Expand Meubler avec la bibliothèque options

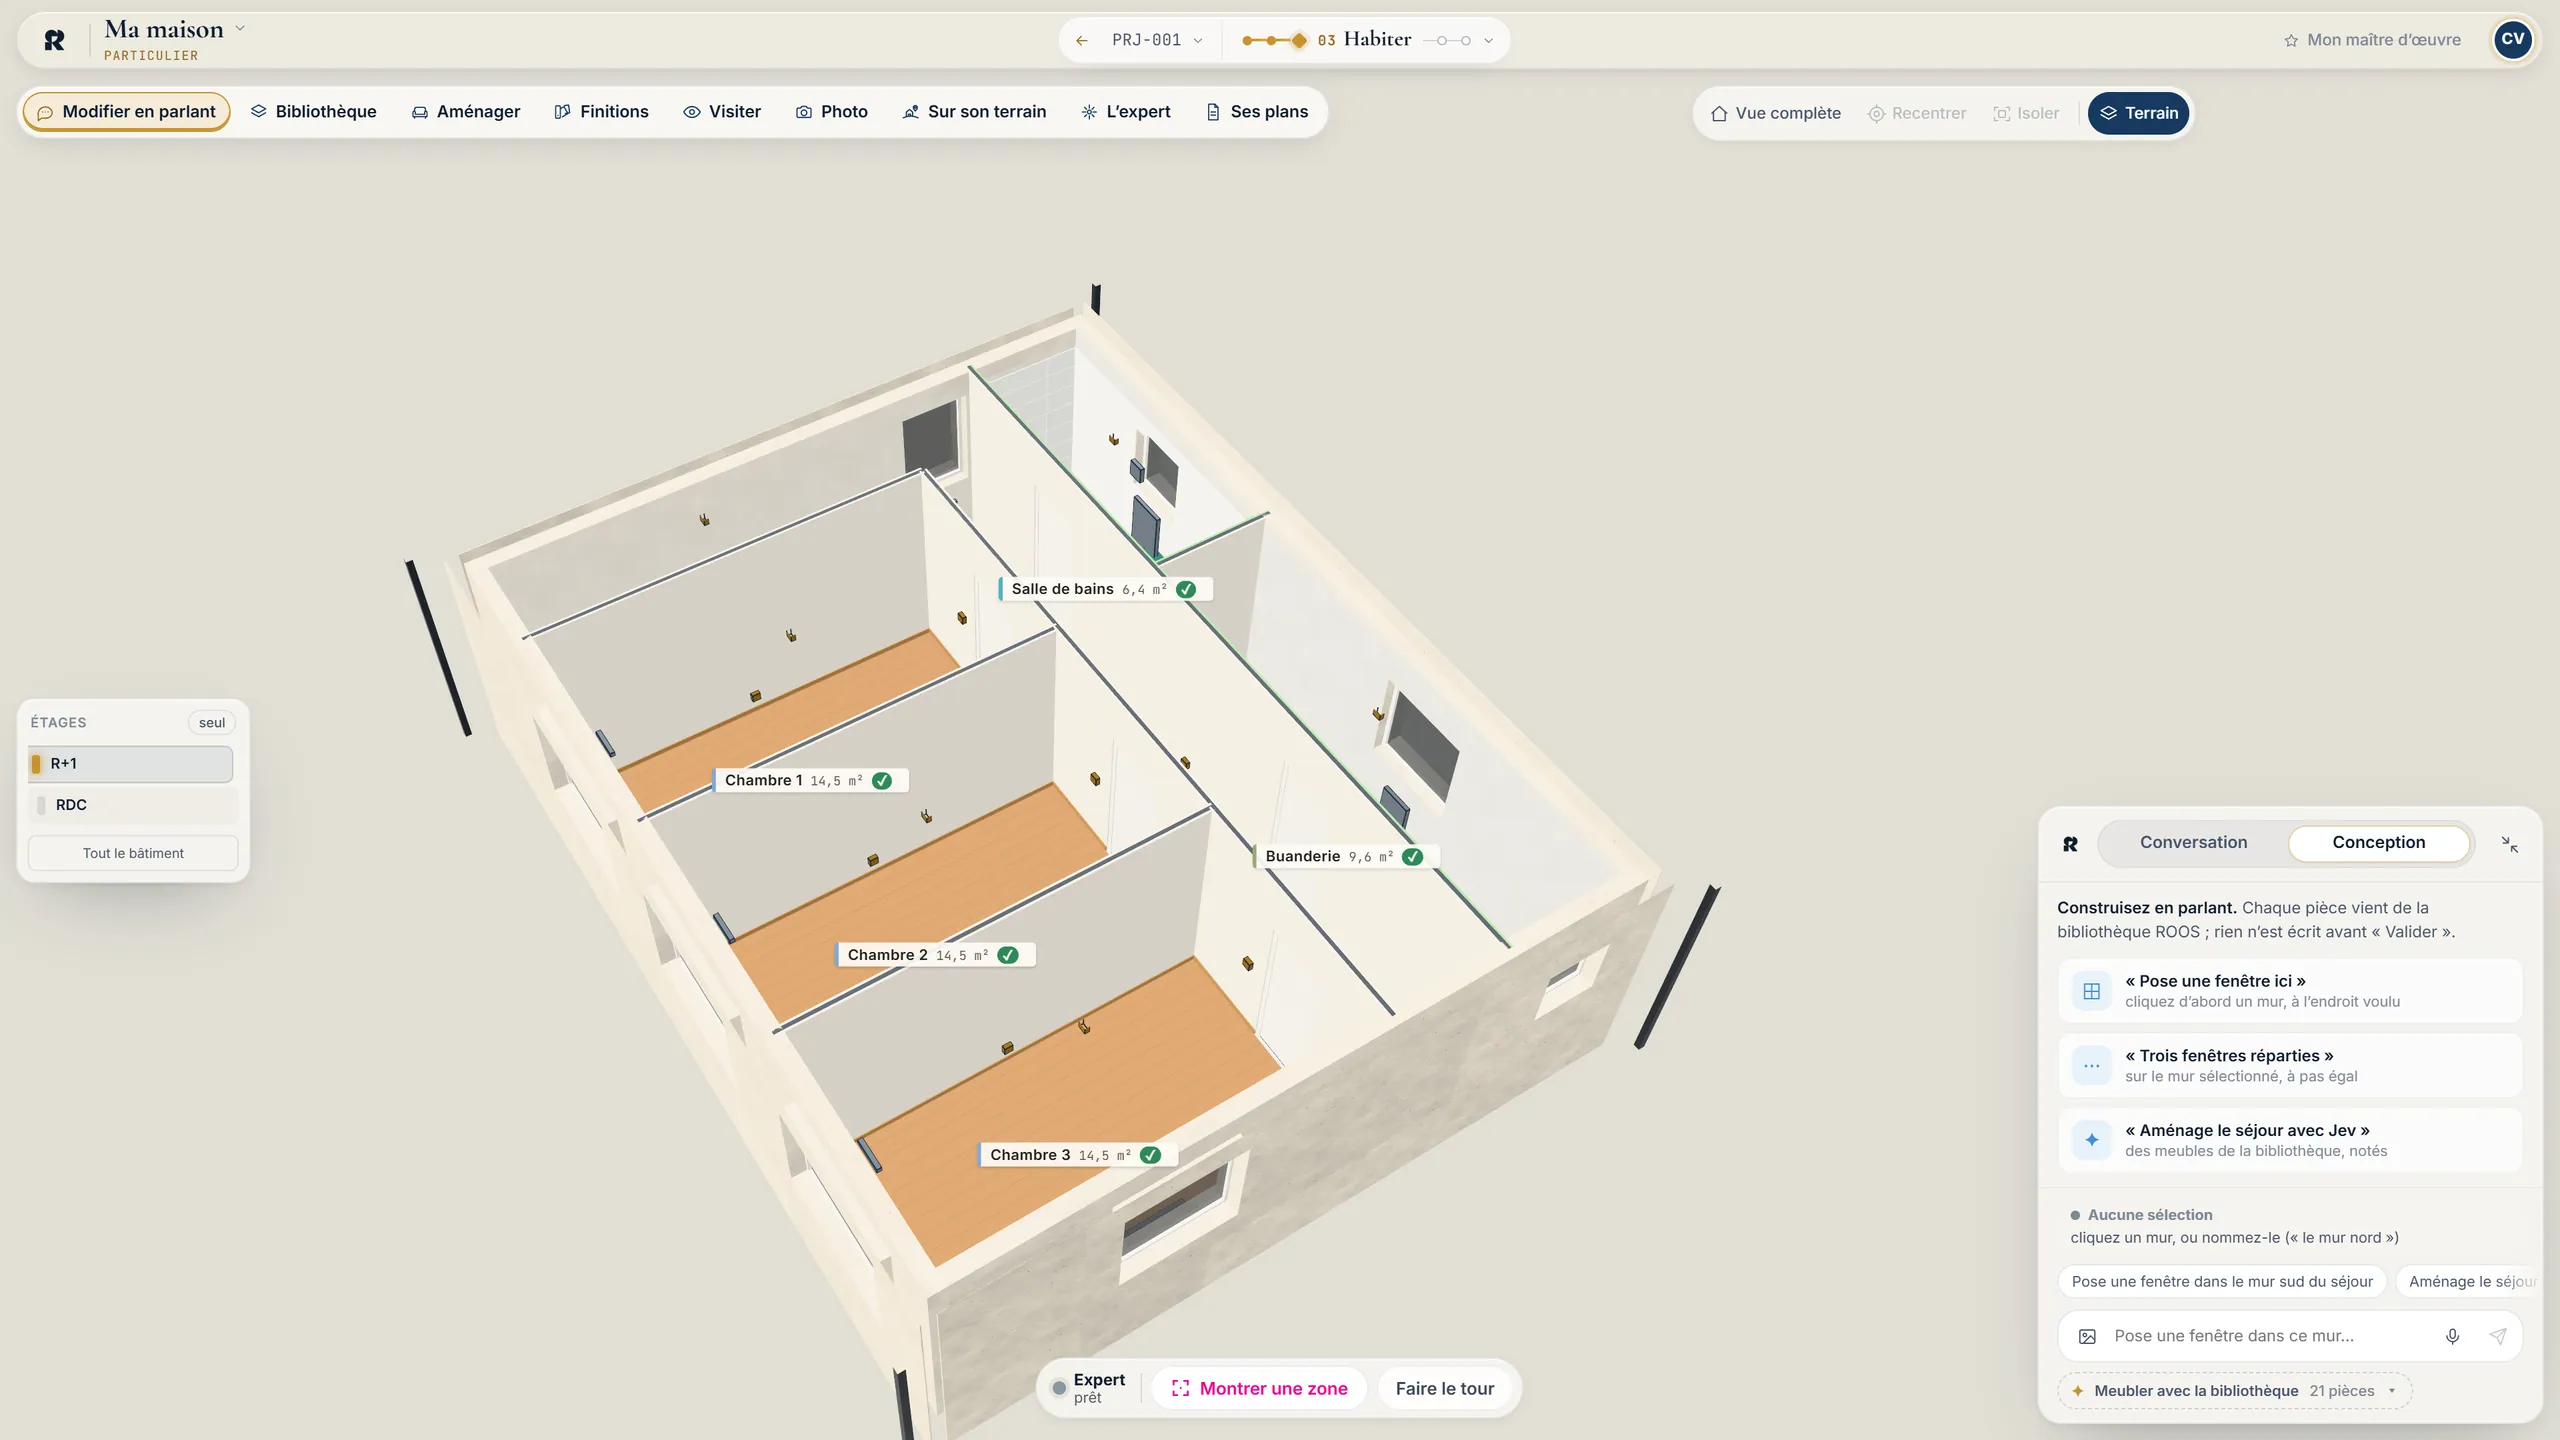pos(2234,1391)
